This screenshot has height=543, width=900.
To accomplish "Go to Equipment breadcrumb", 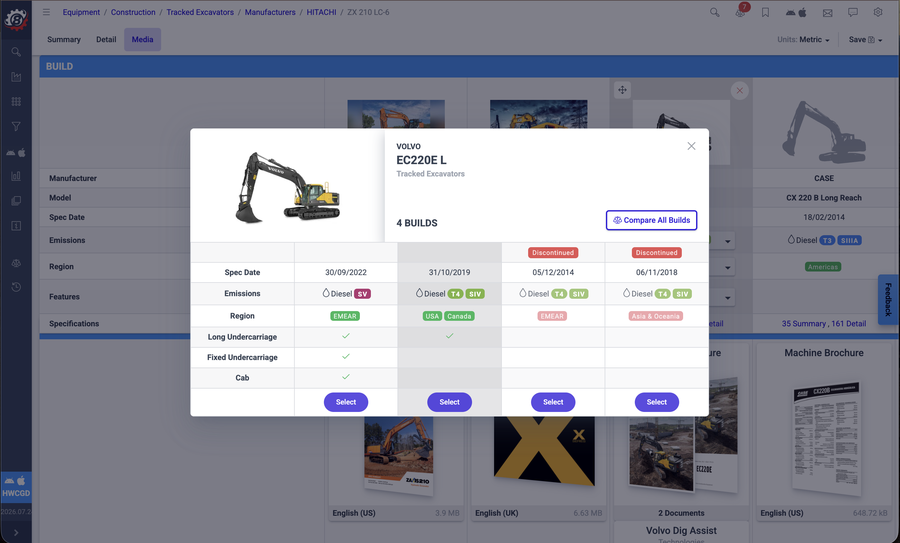I will 81,12.
